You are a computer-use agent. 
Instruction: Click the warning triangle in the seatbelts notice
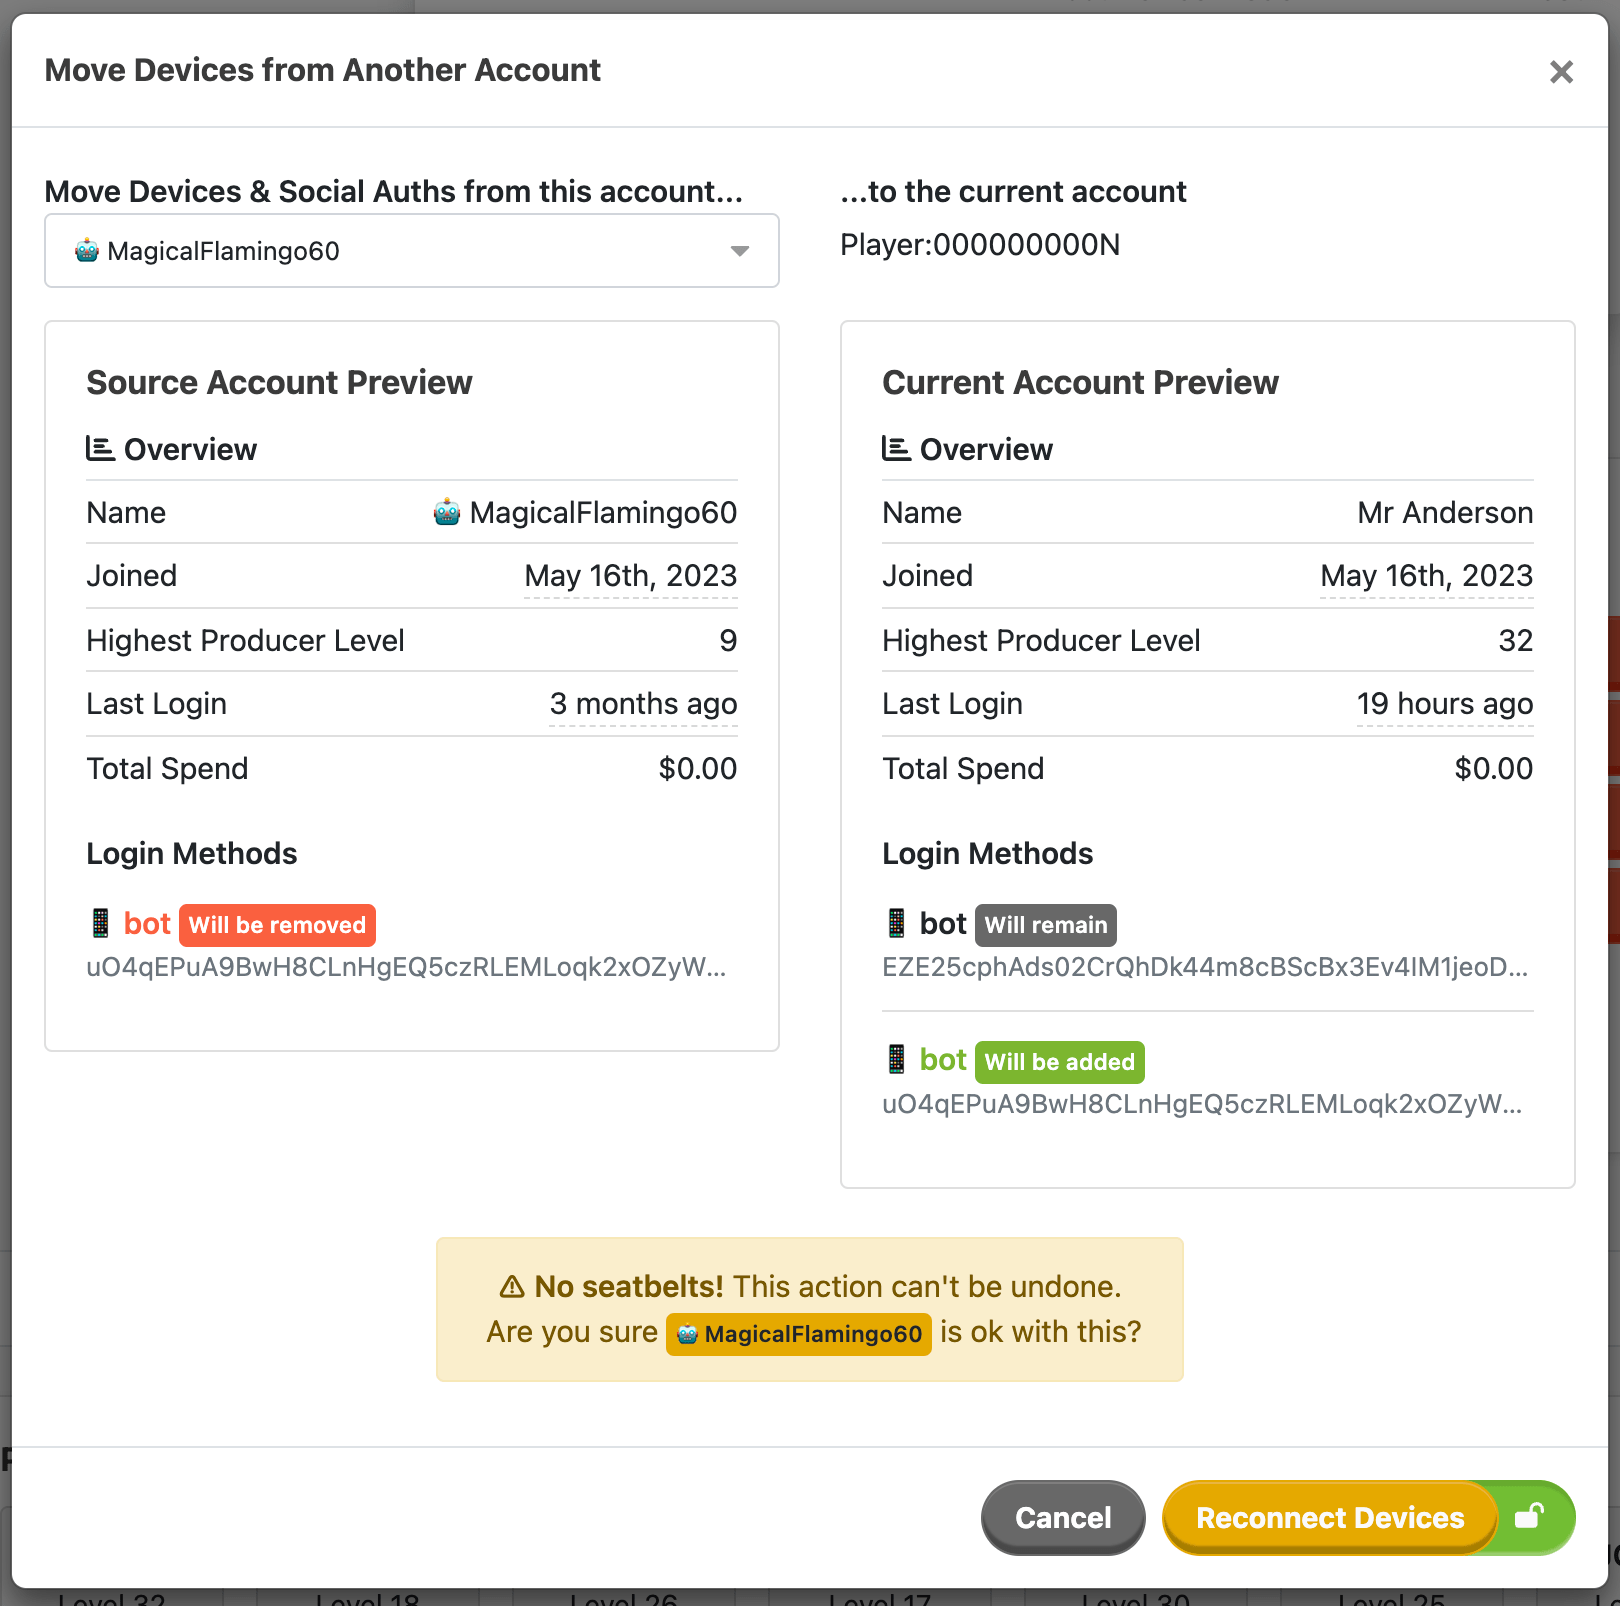point(514,1287)
